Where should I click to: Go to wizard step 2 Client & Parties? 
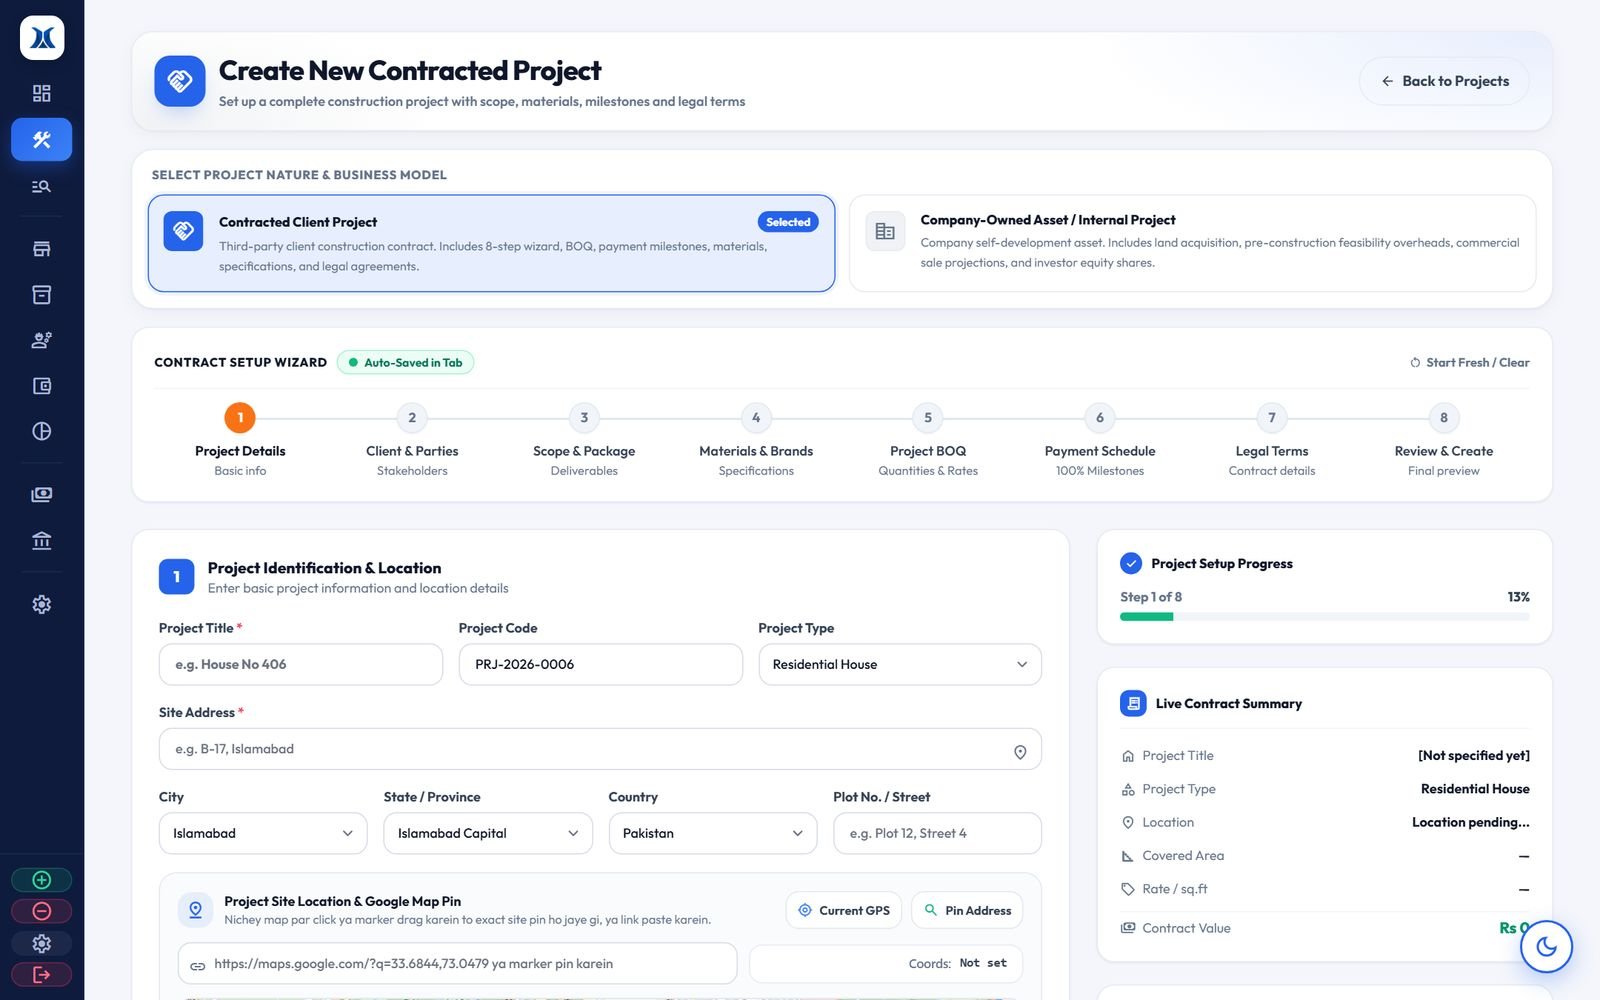tap(412, 441)
